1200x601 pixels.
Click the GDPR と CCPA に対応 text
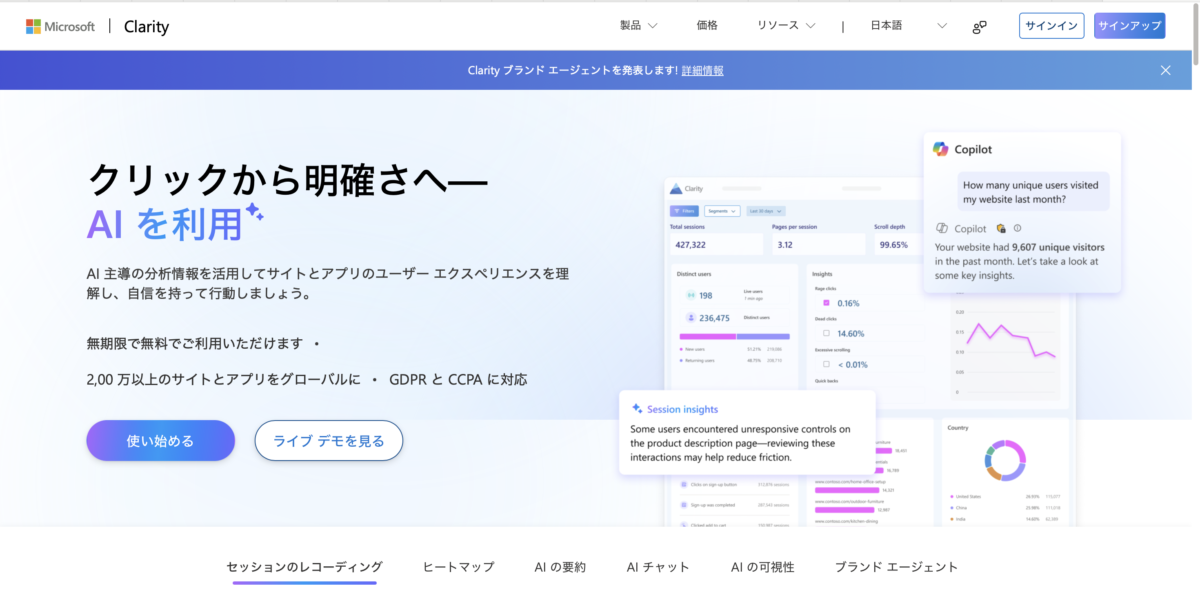click(458, 380)
